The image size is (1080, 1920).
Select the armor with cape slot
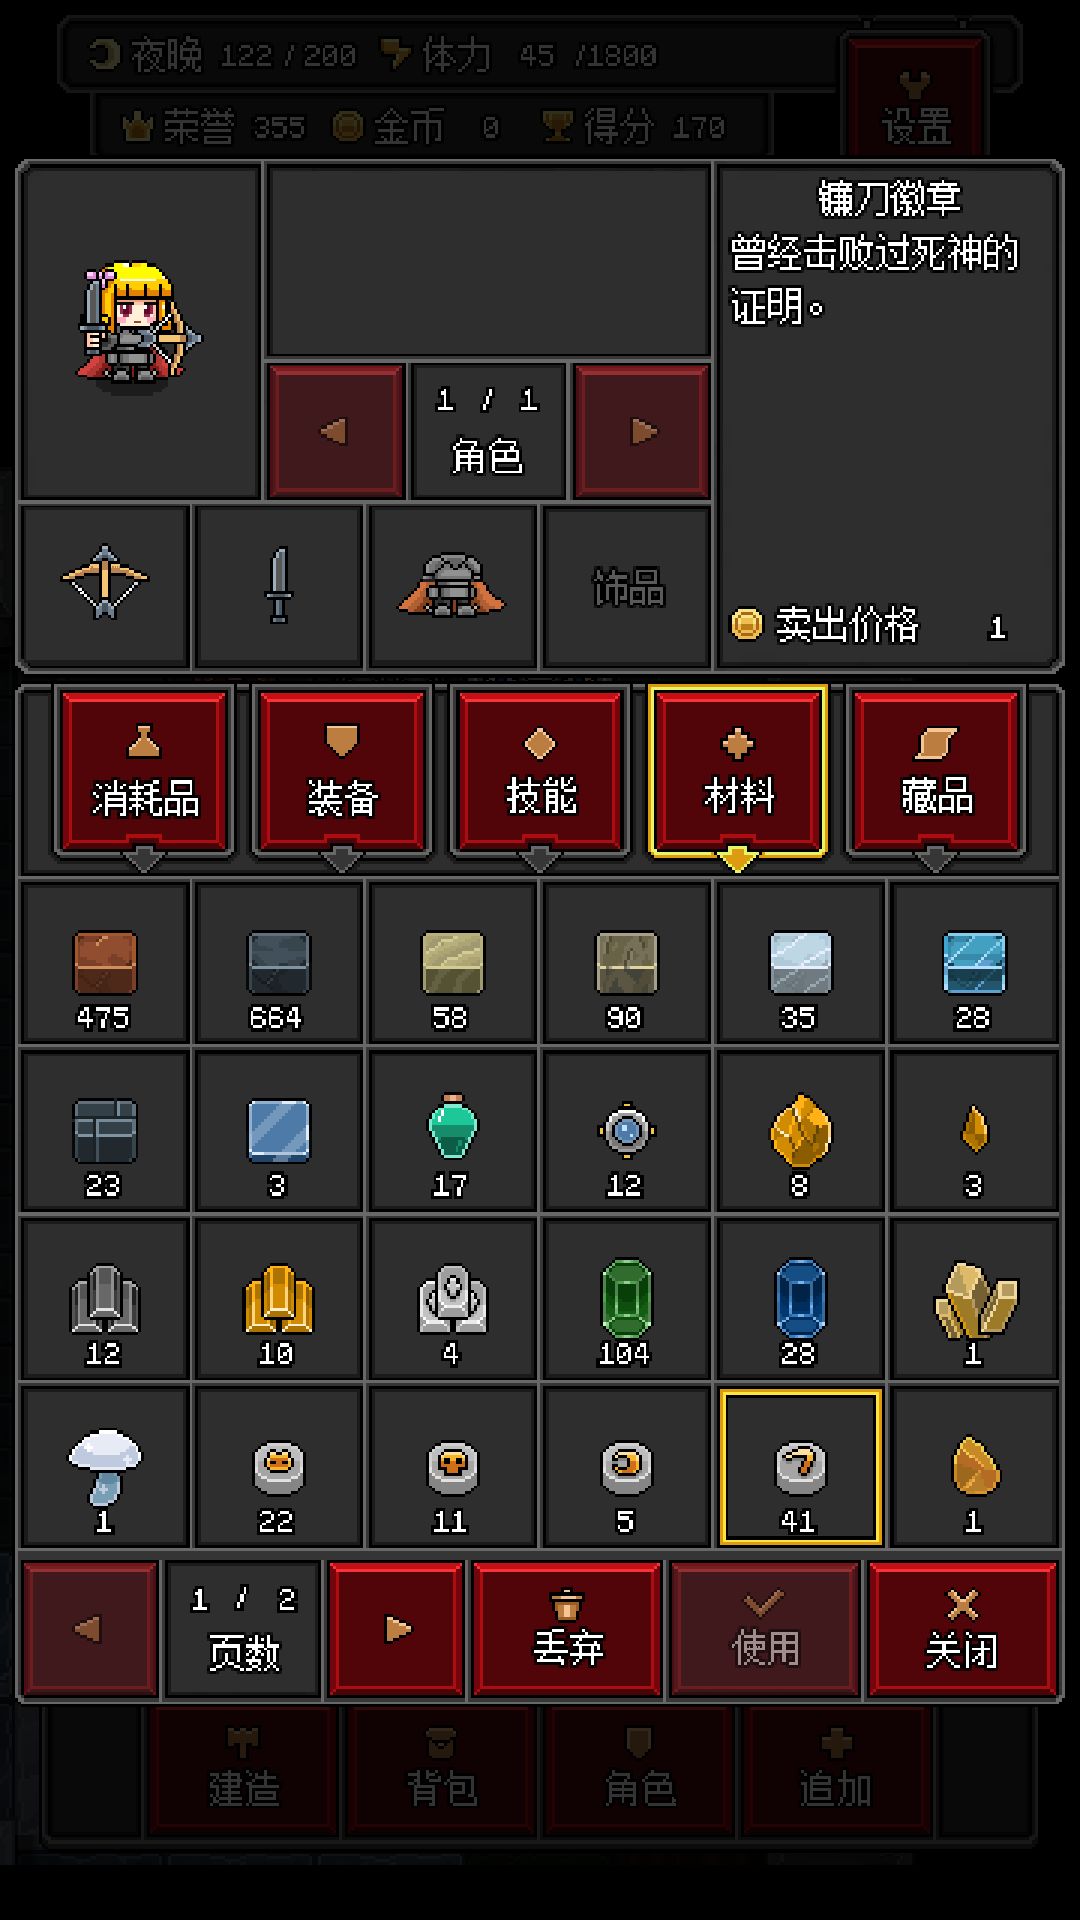coord(452,585)
